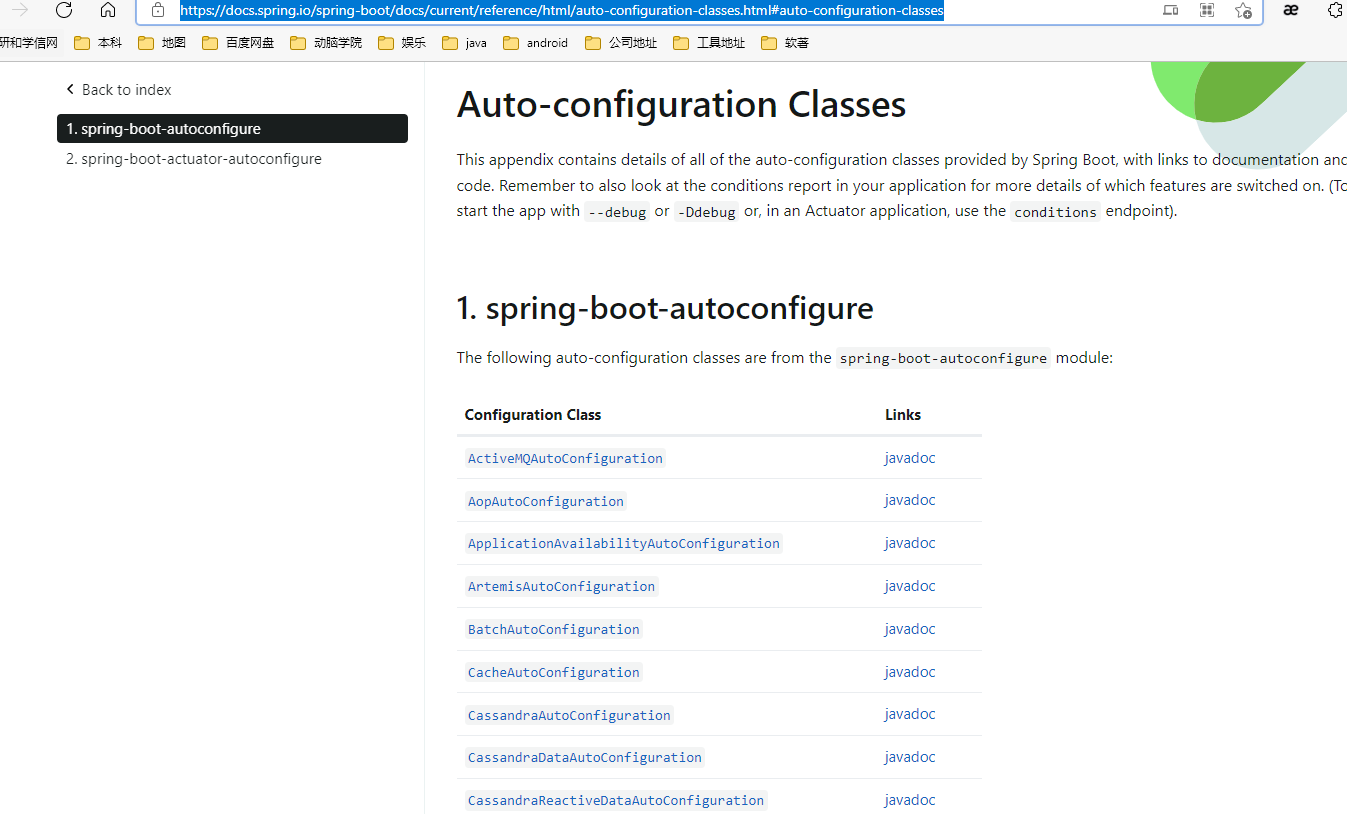1347x814 pixels.
Task: Open javadoc for CassandraReactiveDataAutoConfiguration
Action: click(x=910, y=800)
